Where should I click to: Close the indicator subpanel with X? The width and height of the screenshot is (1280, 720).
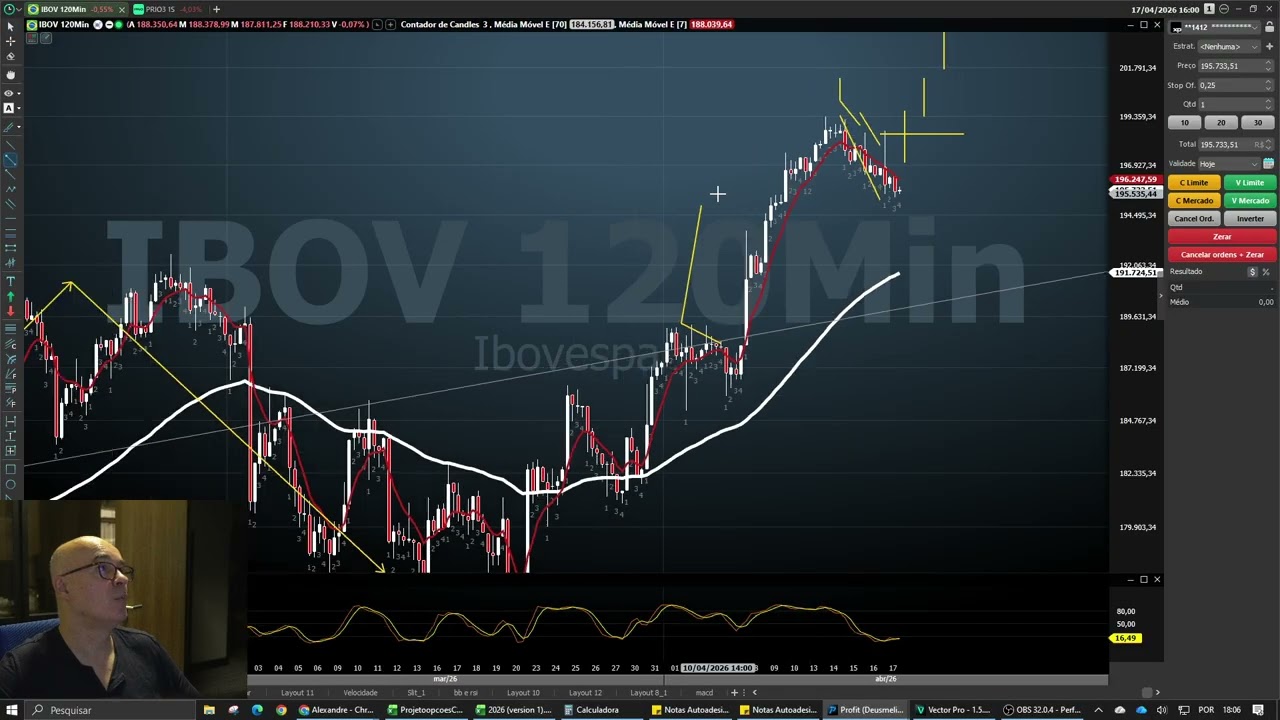point(1157,580)
